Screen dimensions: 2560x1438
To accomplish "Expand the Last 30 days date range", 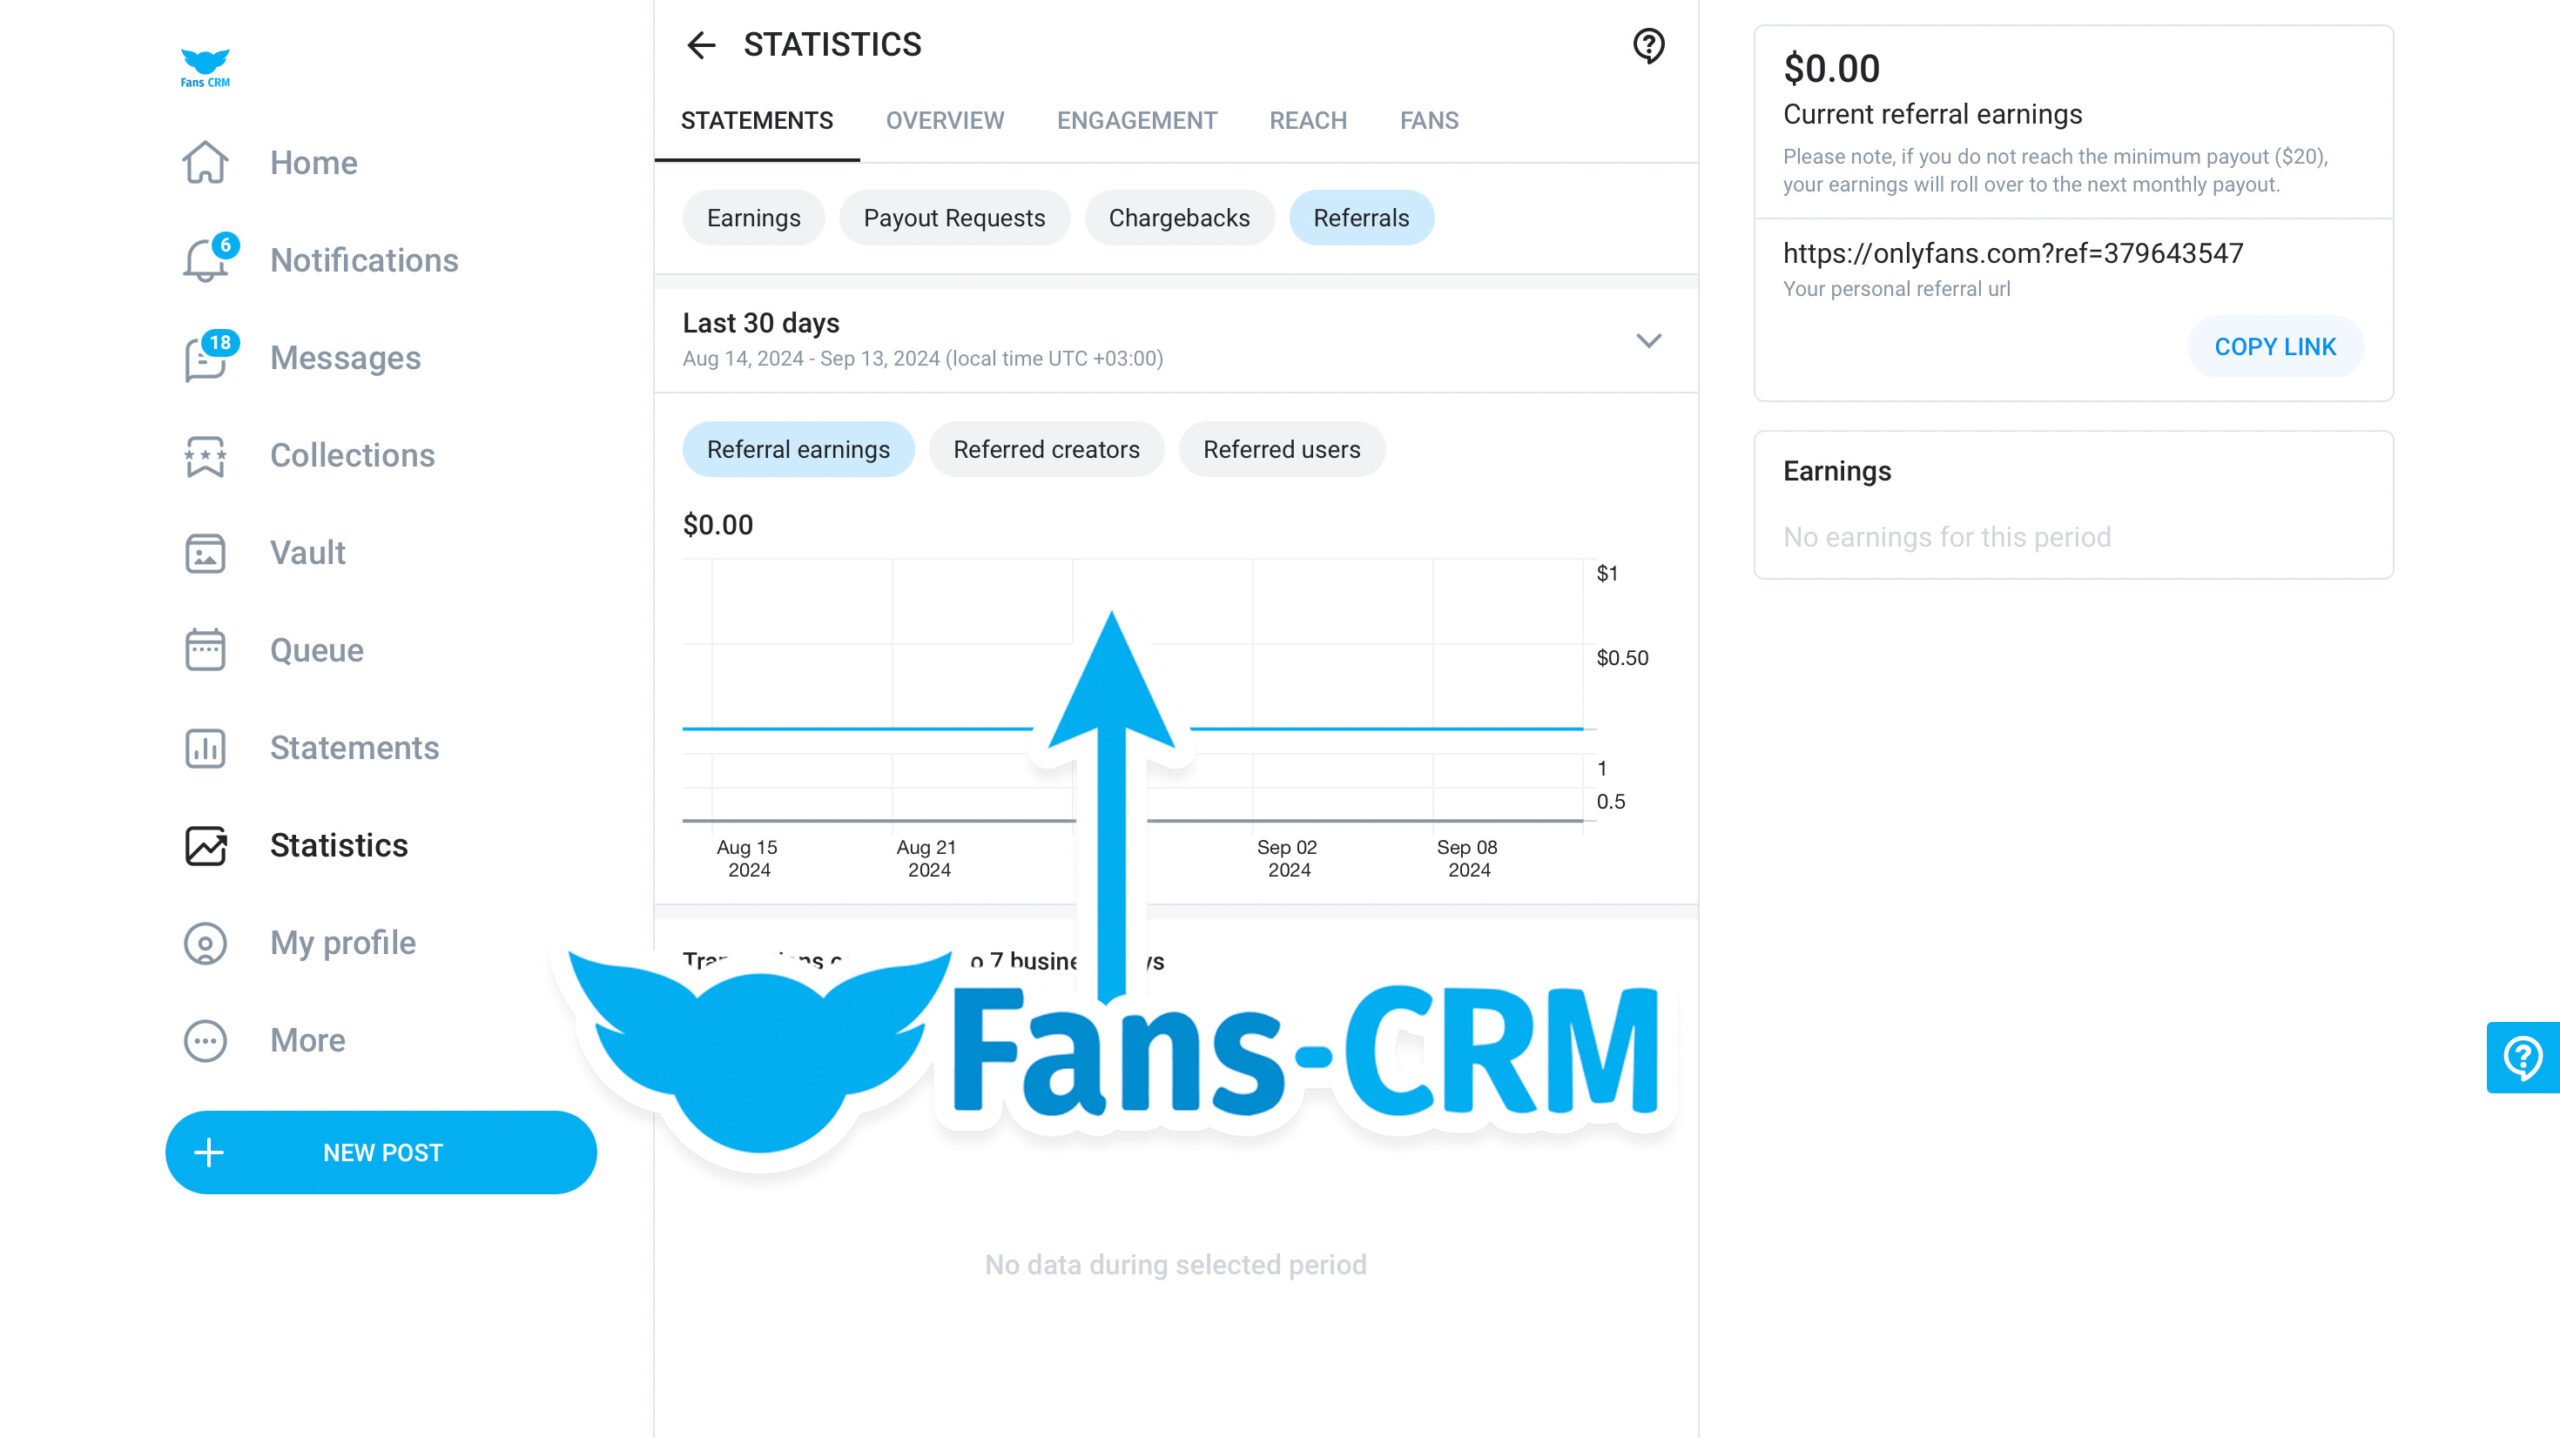I will [1647, 339].
